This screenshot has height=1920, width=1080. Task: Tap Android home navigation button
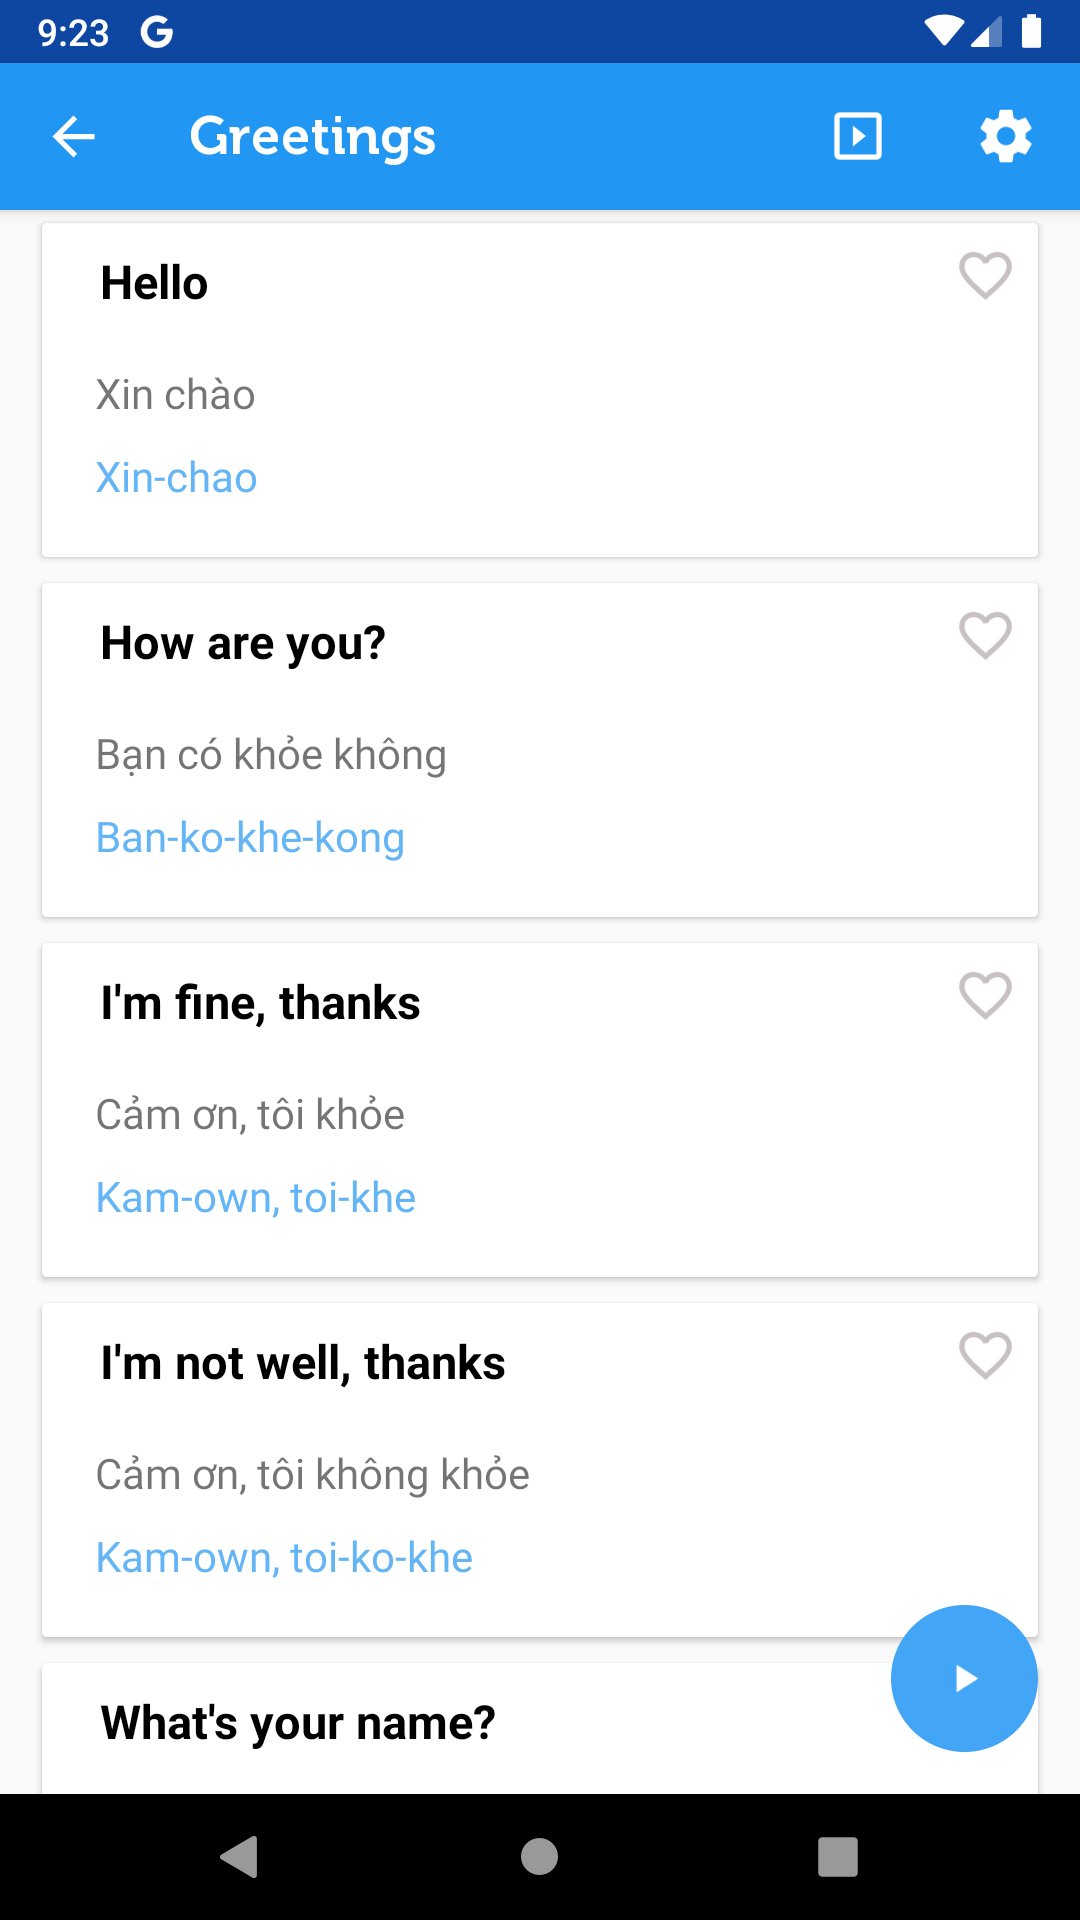(x=539, y=1857)
